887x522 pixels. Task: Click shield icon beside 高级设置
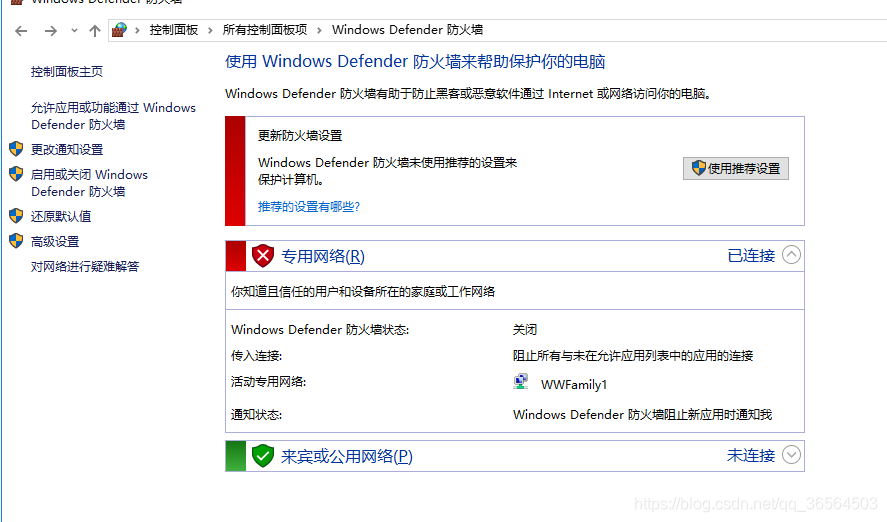point(16,241)
